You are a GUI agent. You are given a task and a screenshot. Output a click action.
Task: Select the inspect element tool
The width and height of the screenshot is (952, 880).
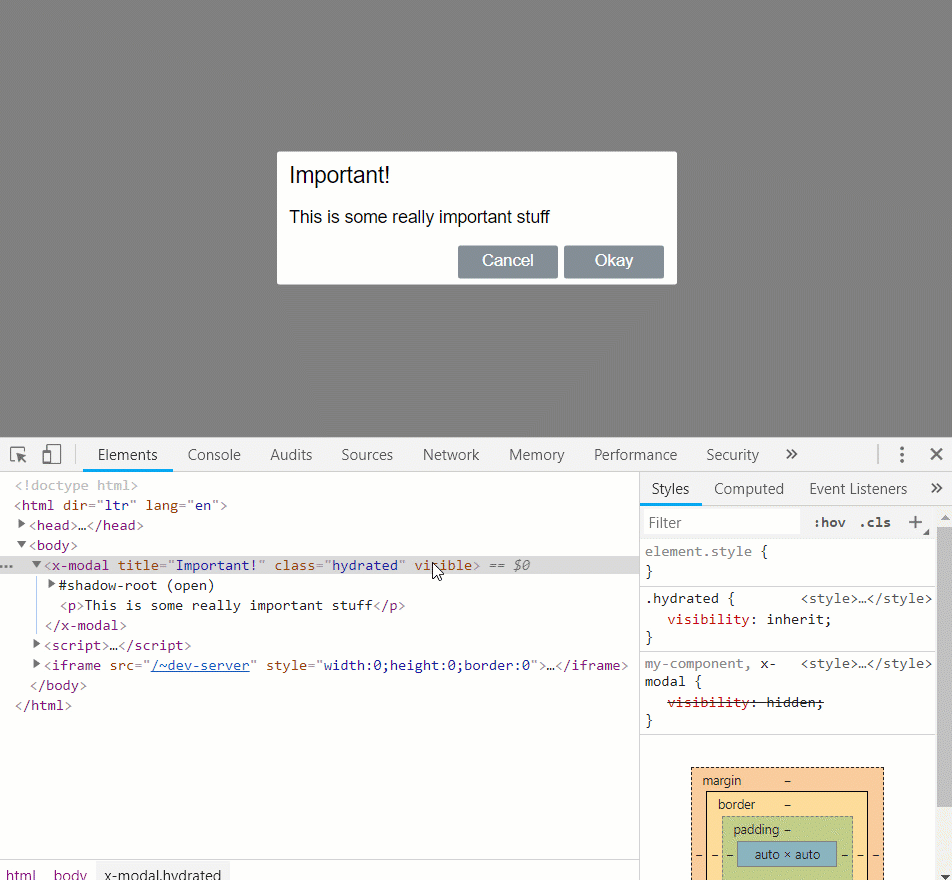click(18, 454)
